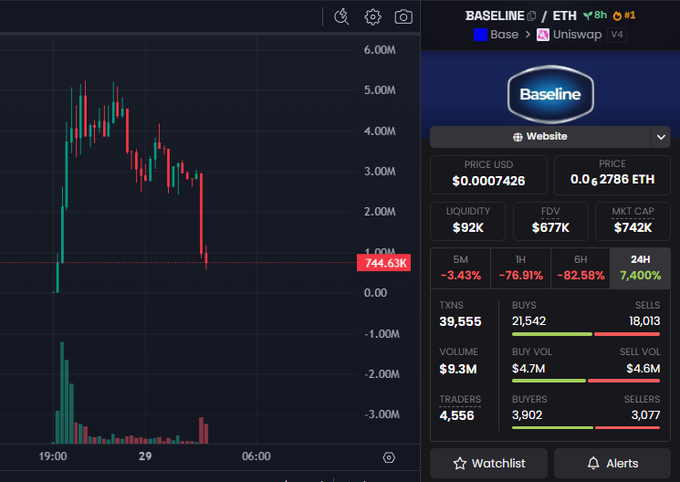This screenshot has width=680, height=482.
Task: Click the SELL VOL $4.6M value
Action: [x=643, y=368]
